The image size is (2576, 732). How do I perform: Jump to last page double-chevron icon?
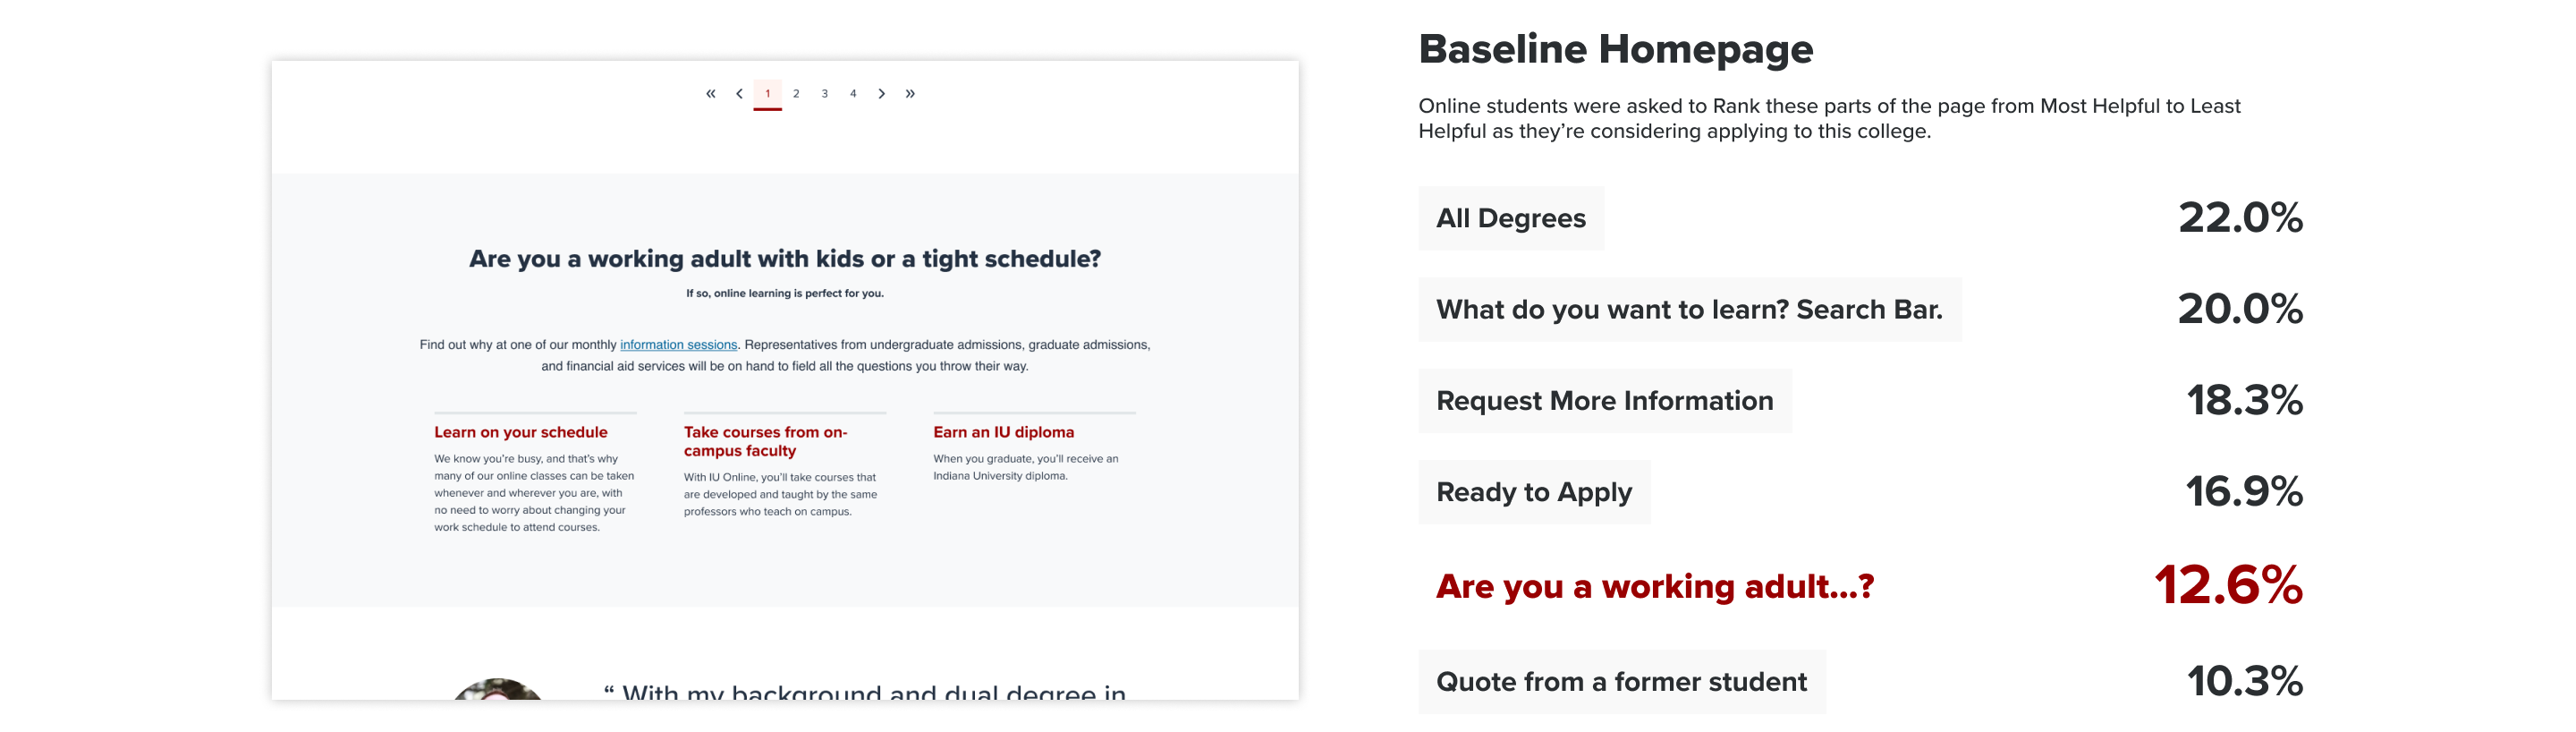[910, 94]
